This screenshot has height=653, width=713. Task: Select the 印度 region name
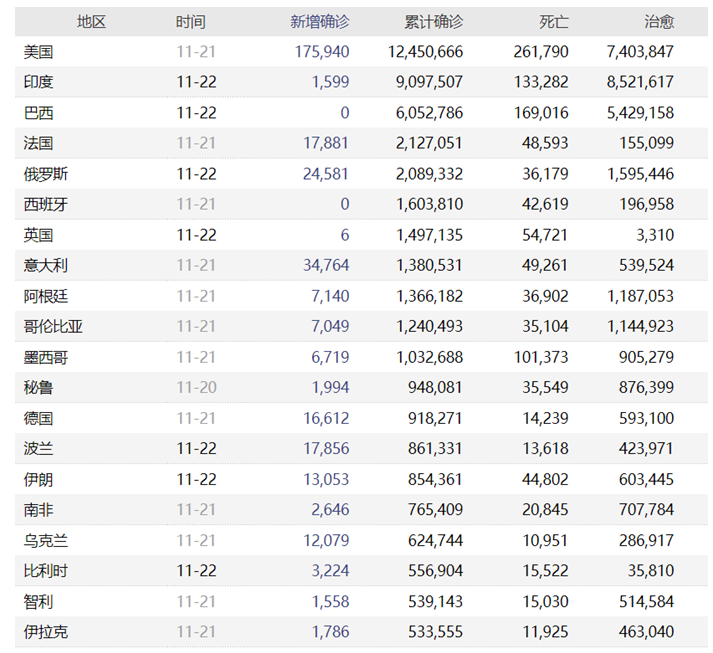pos(38,82)
